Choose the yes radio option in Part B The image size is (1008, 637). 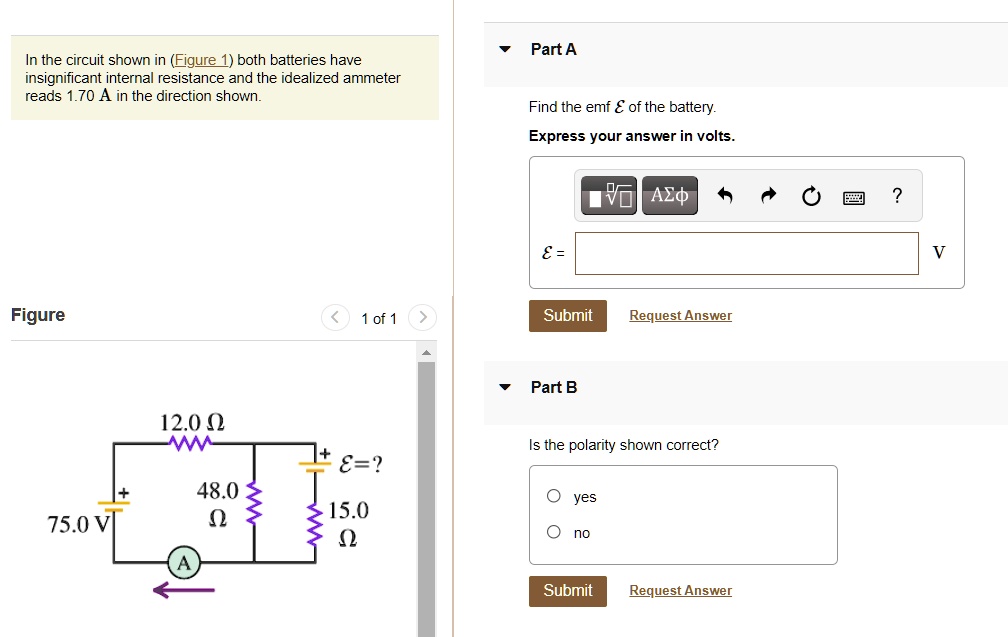point(553,495)
